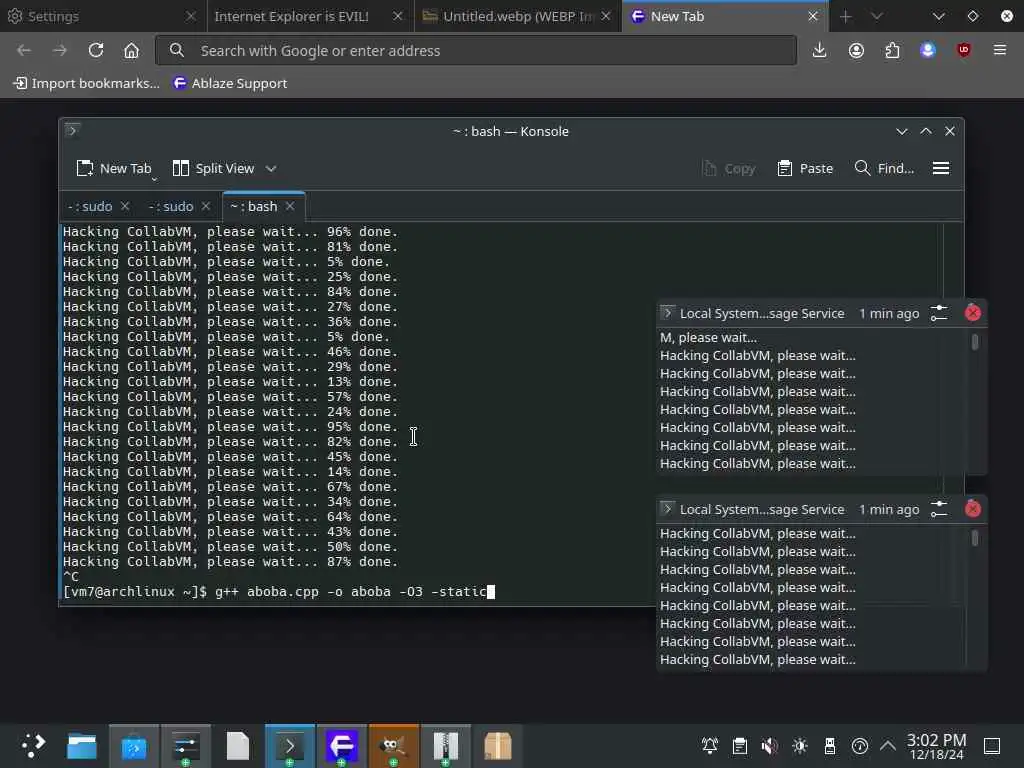Image resolution: width=1024 pixels, height=768 pixels.
Task: Open the package box icon in the taskbar
Action: 498,746
